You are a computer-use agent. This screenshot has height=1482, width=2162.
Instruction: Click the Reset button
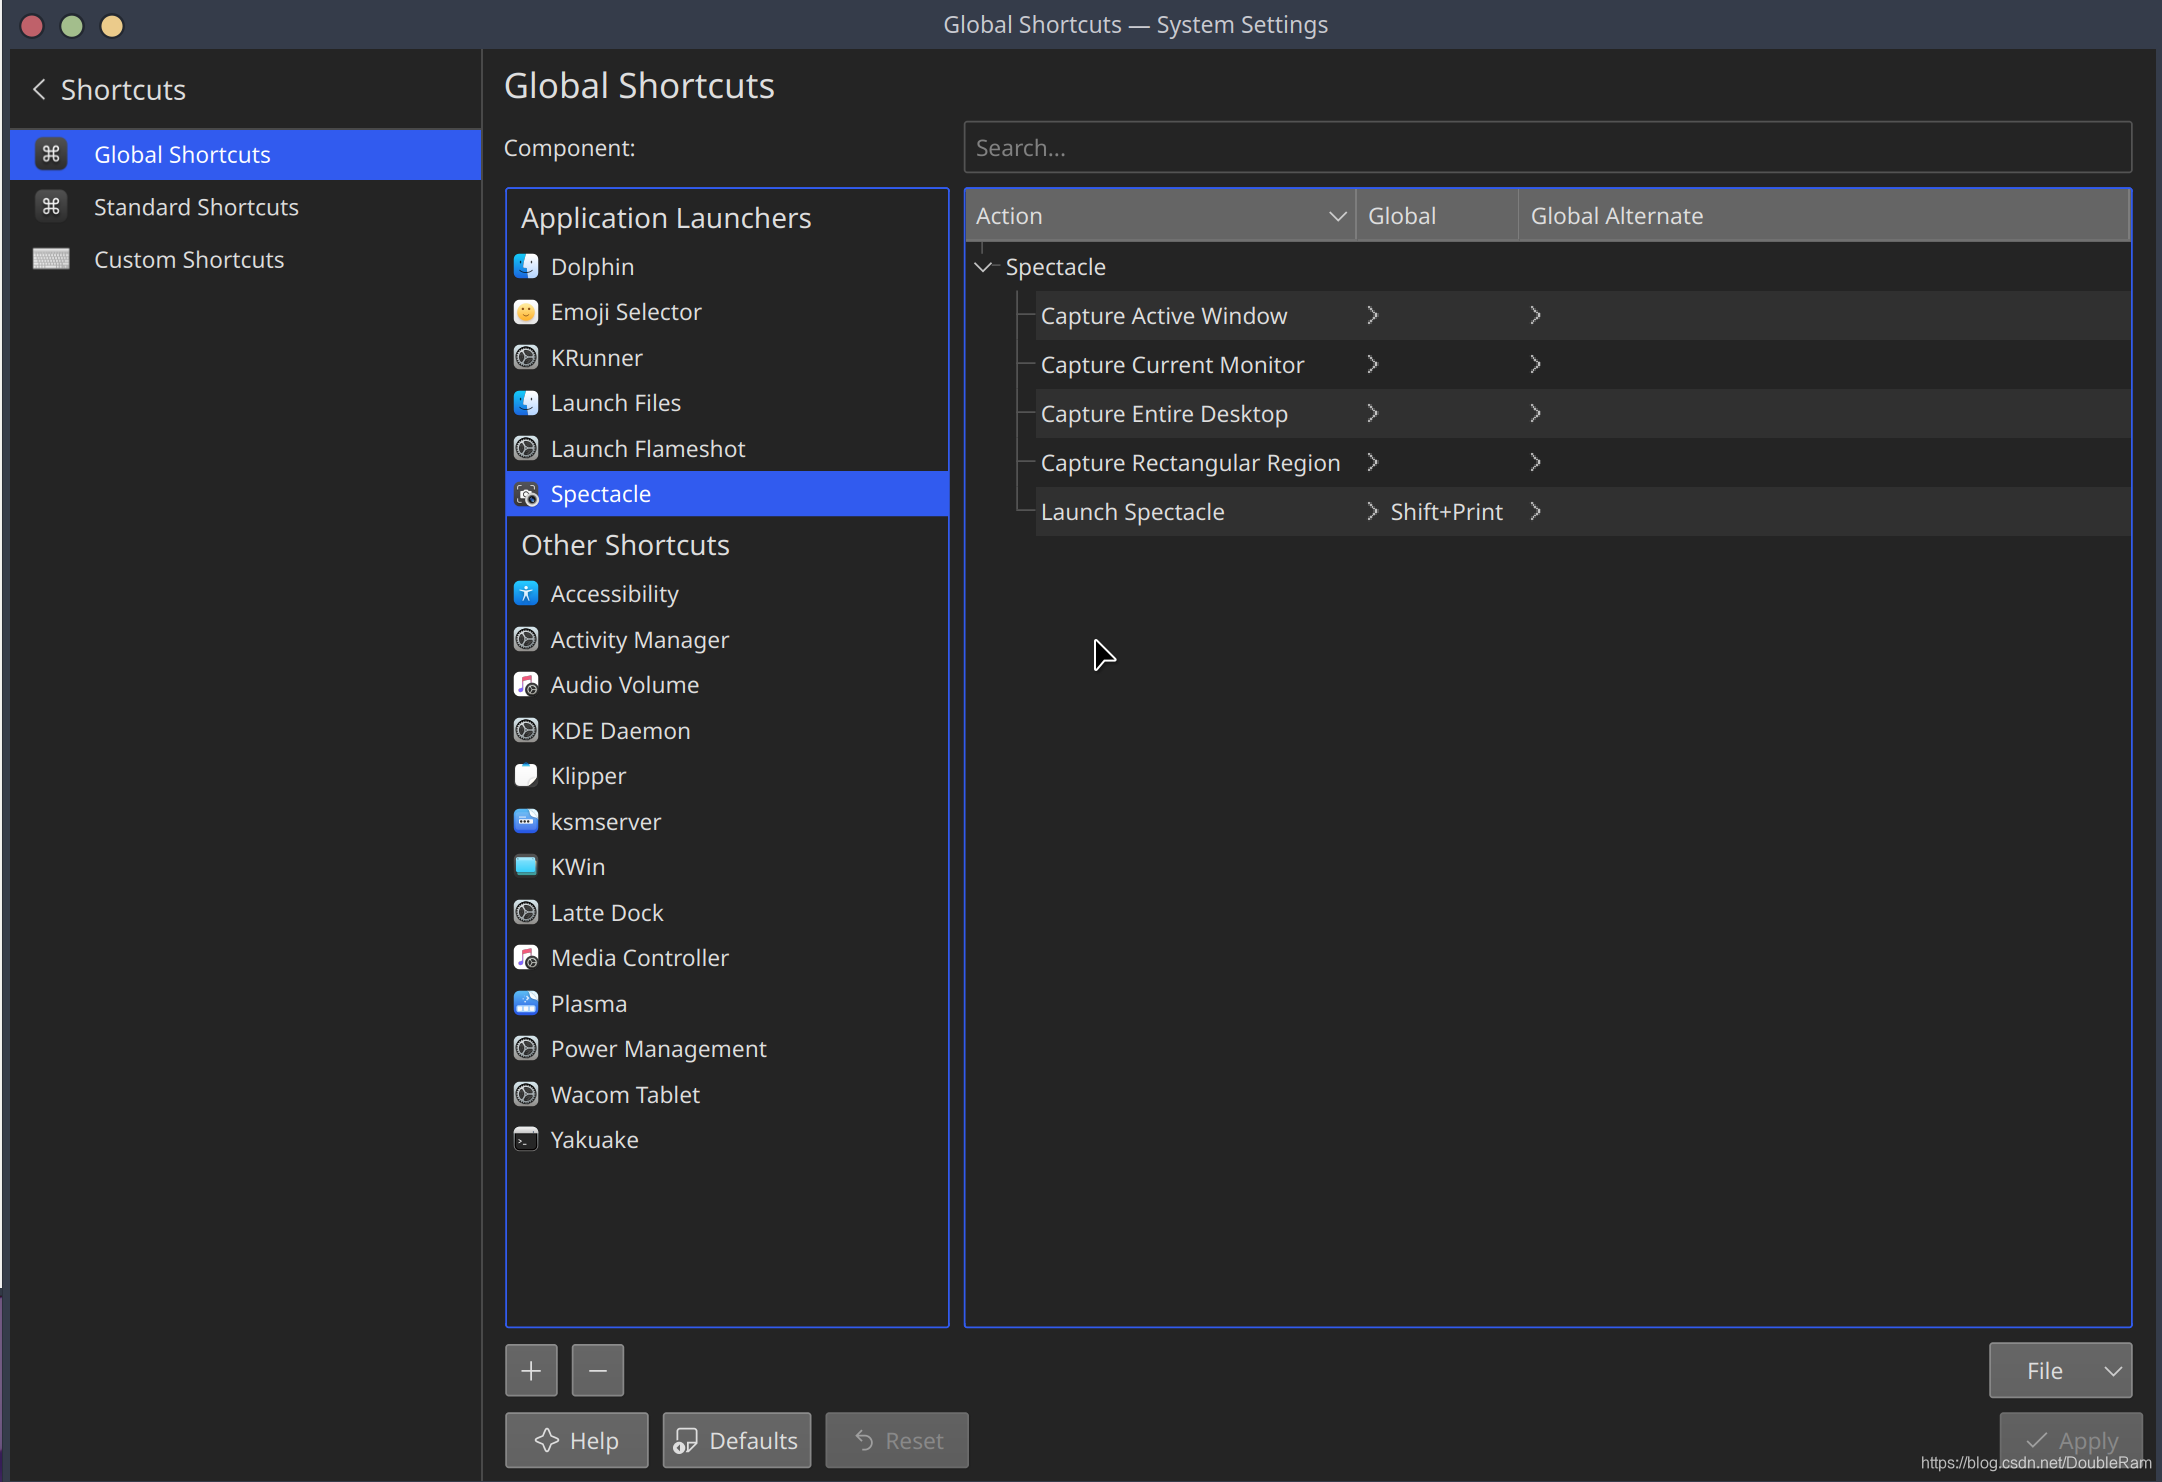point(897,1440)
